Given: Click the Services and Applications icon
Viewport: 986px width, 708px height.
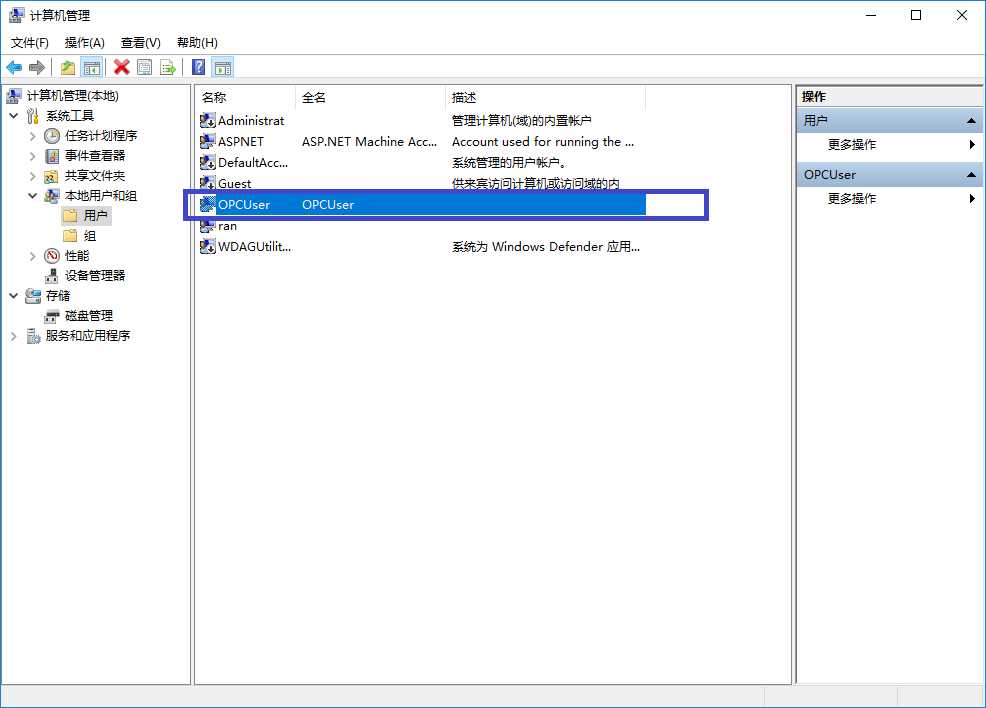Looking at the screenshot, I should [33, 336].
